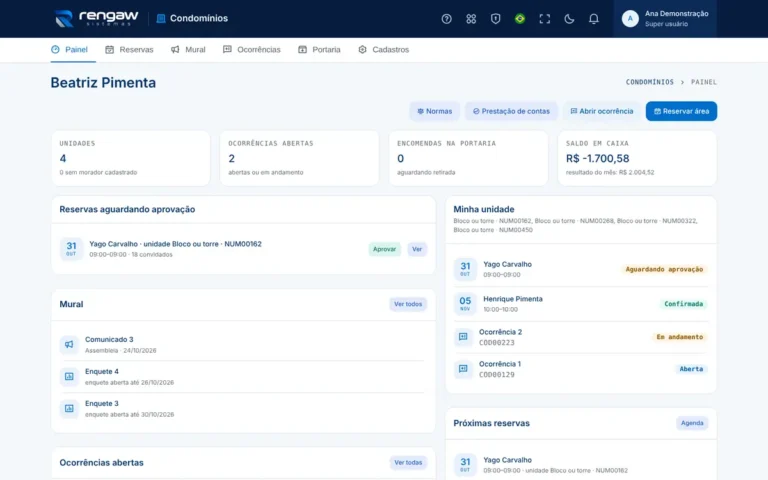Click the Ocorrências abertas stat card
Viewport: 768px width, 480px height.
coord(299,158)
